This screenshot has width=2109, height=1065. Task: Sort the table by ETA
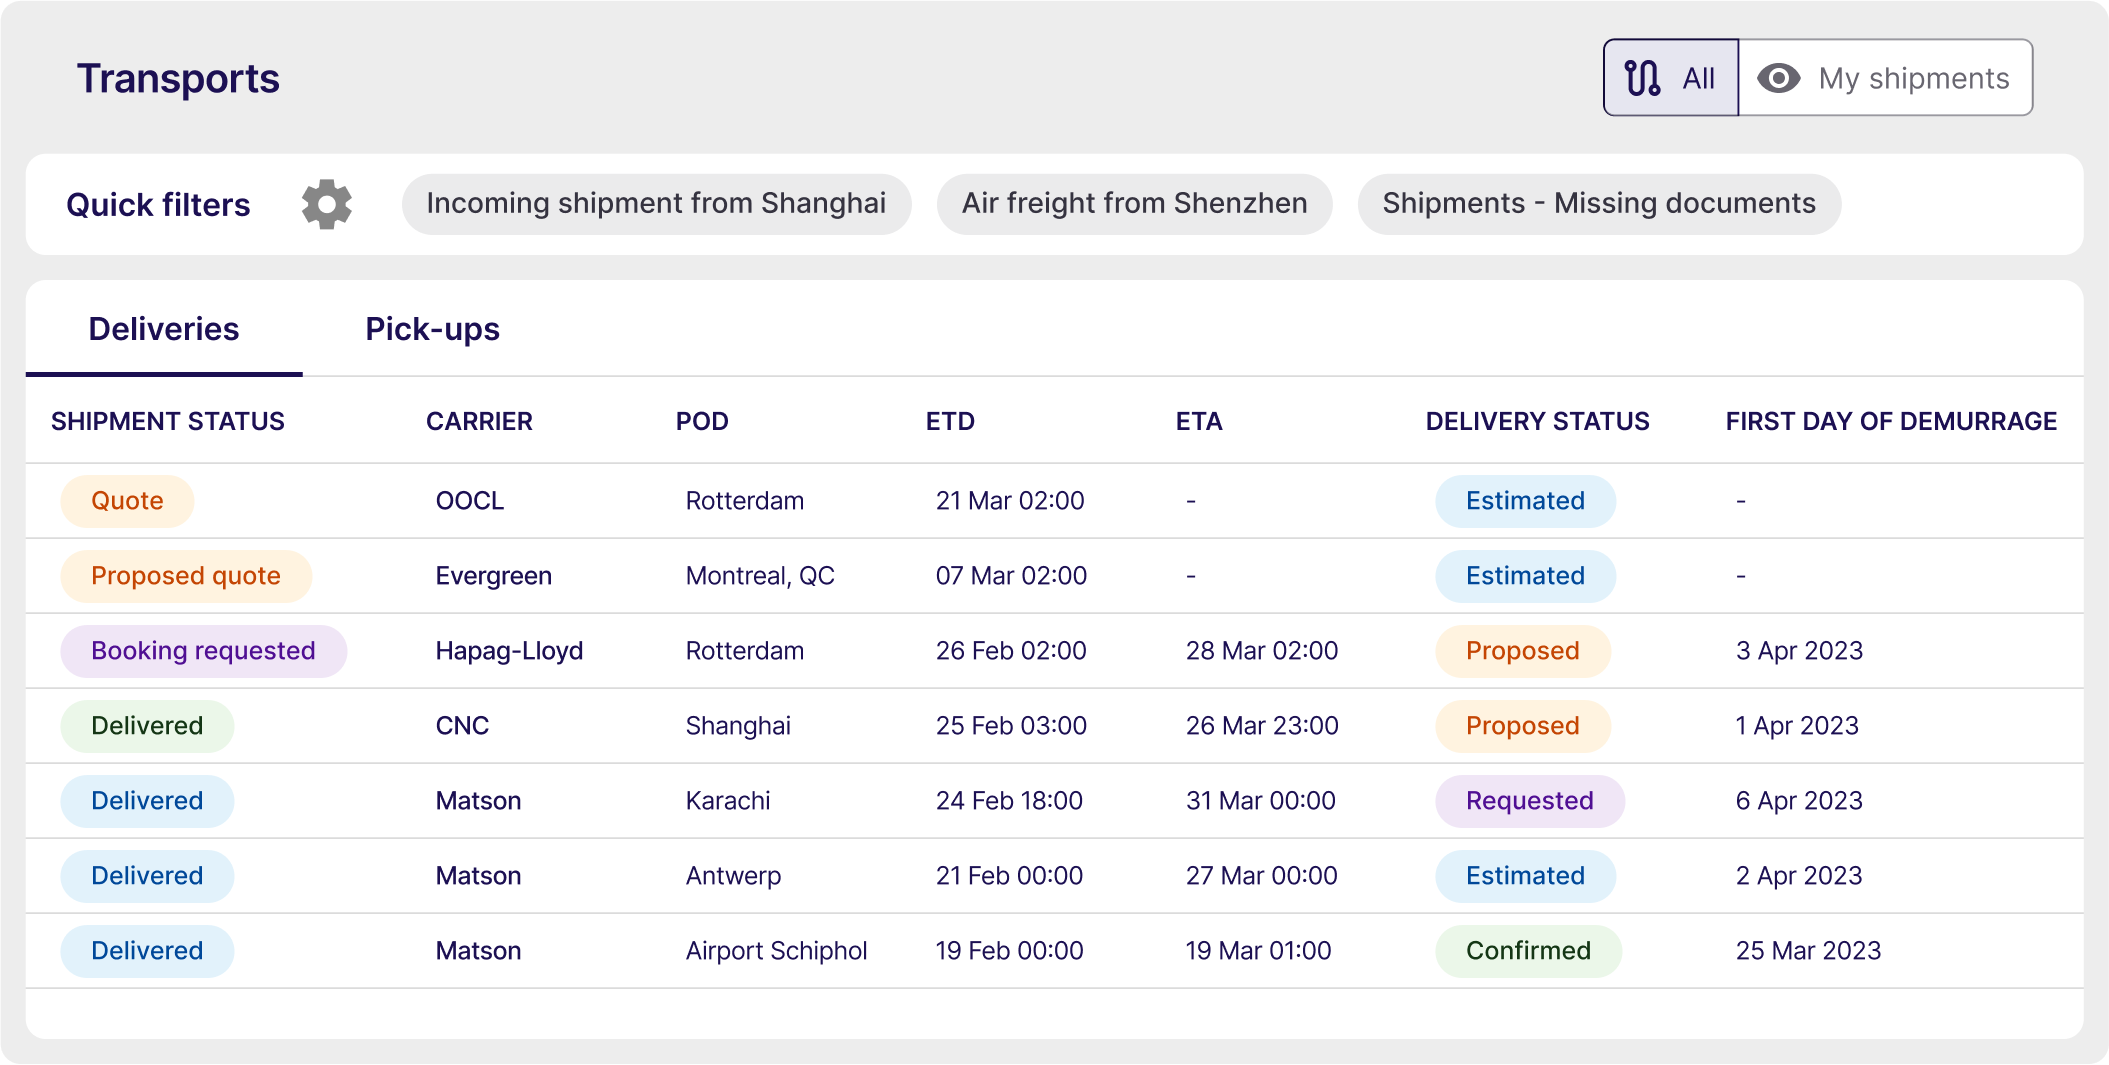click(x=1199, y=421)
